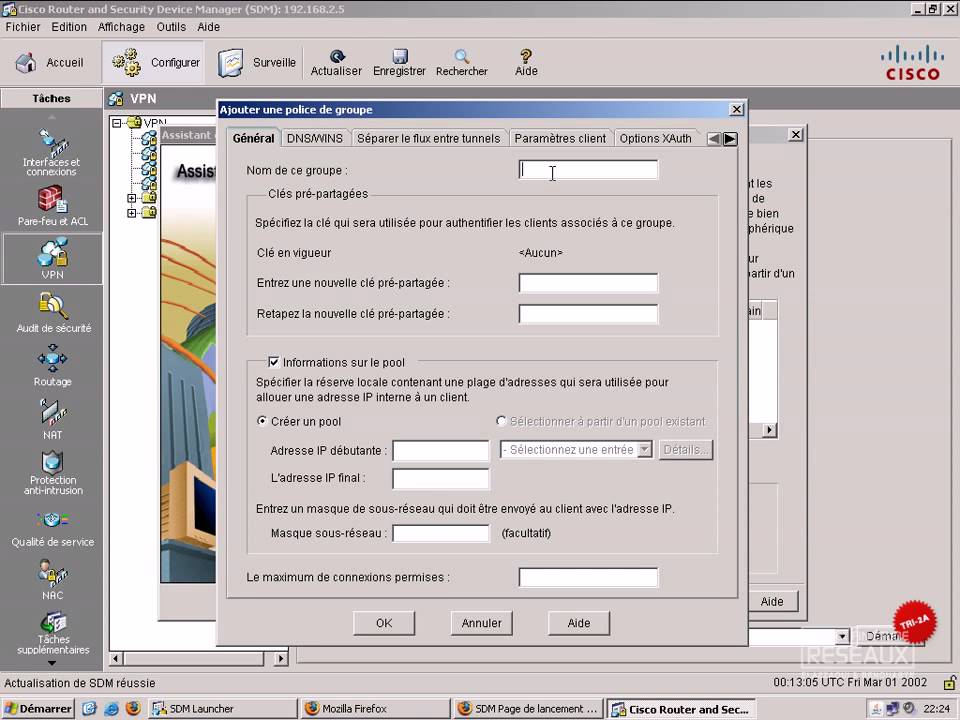
Task: Click the maximum de connexions field
Action: coord(588,577)
